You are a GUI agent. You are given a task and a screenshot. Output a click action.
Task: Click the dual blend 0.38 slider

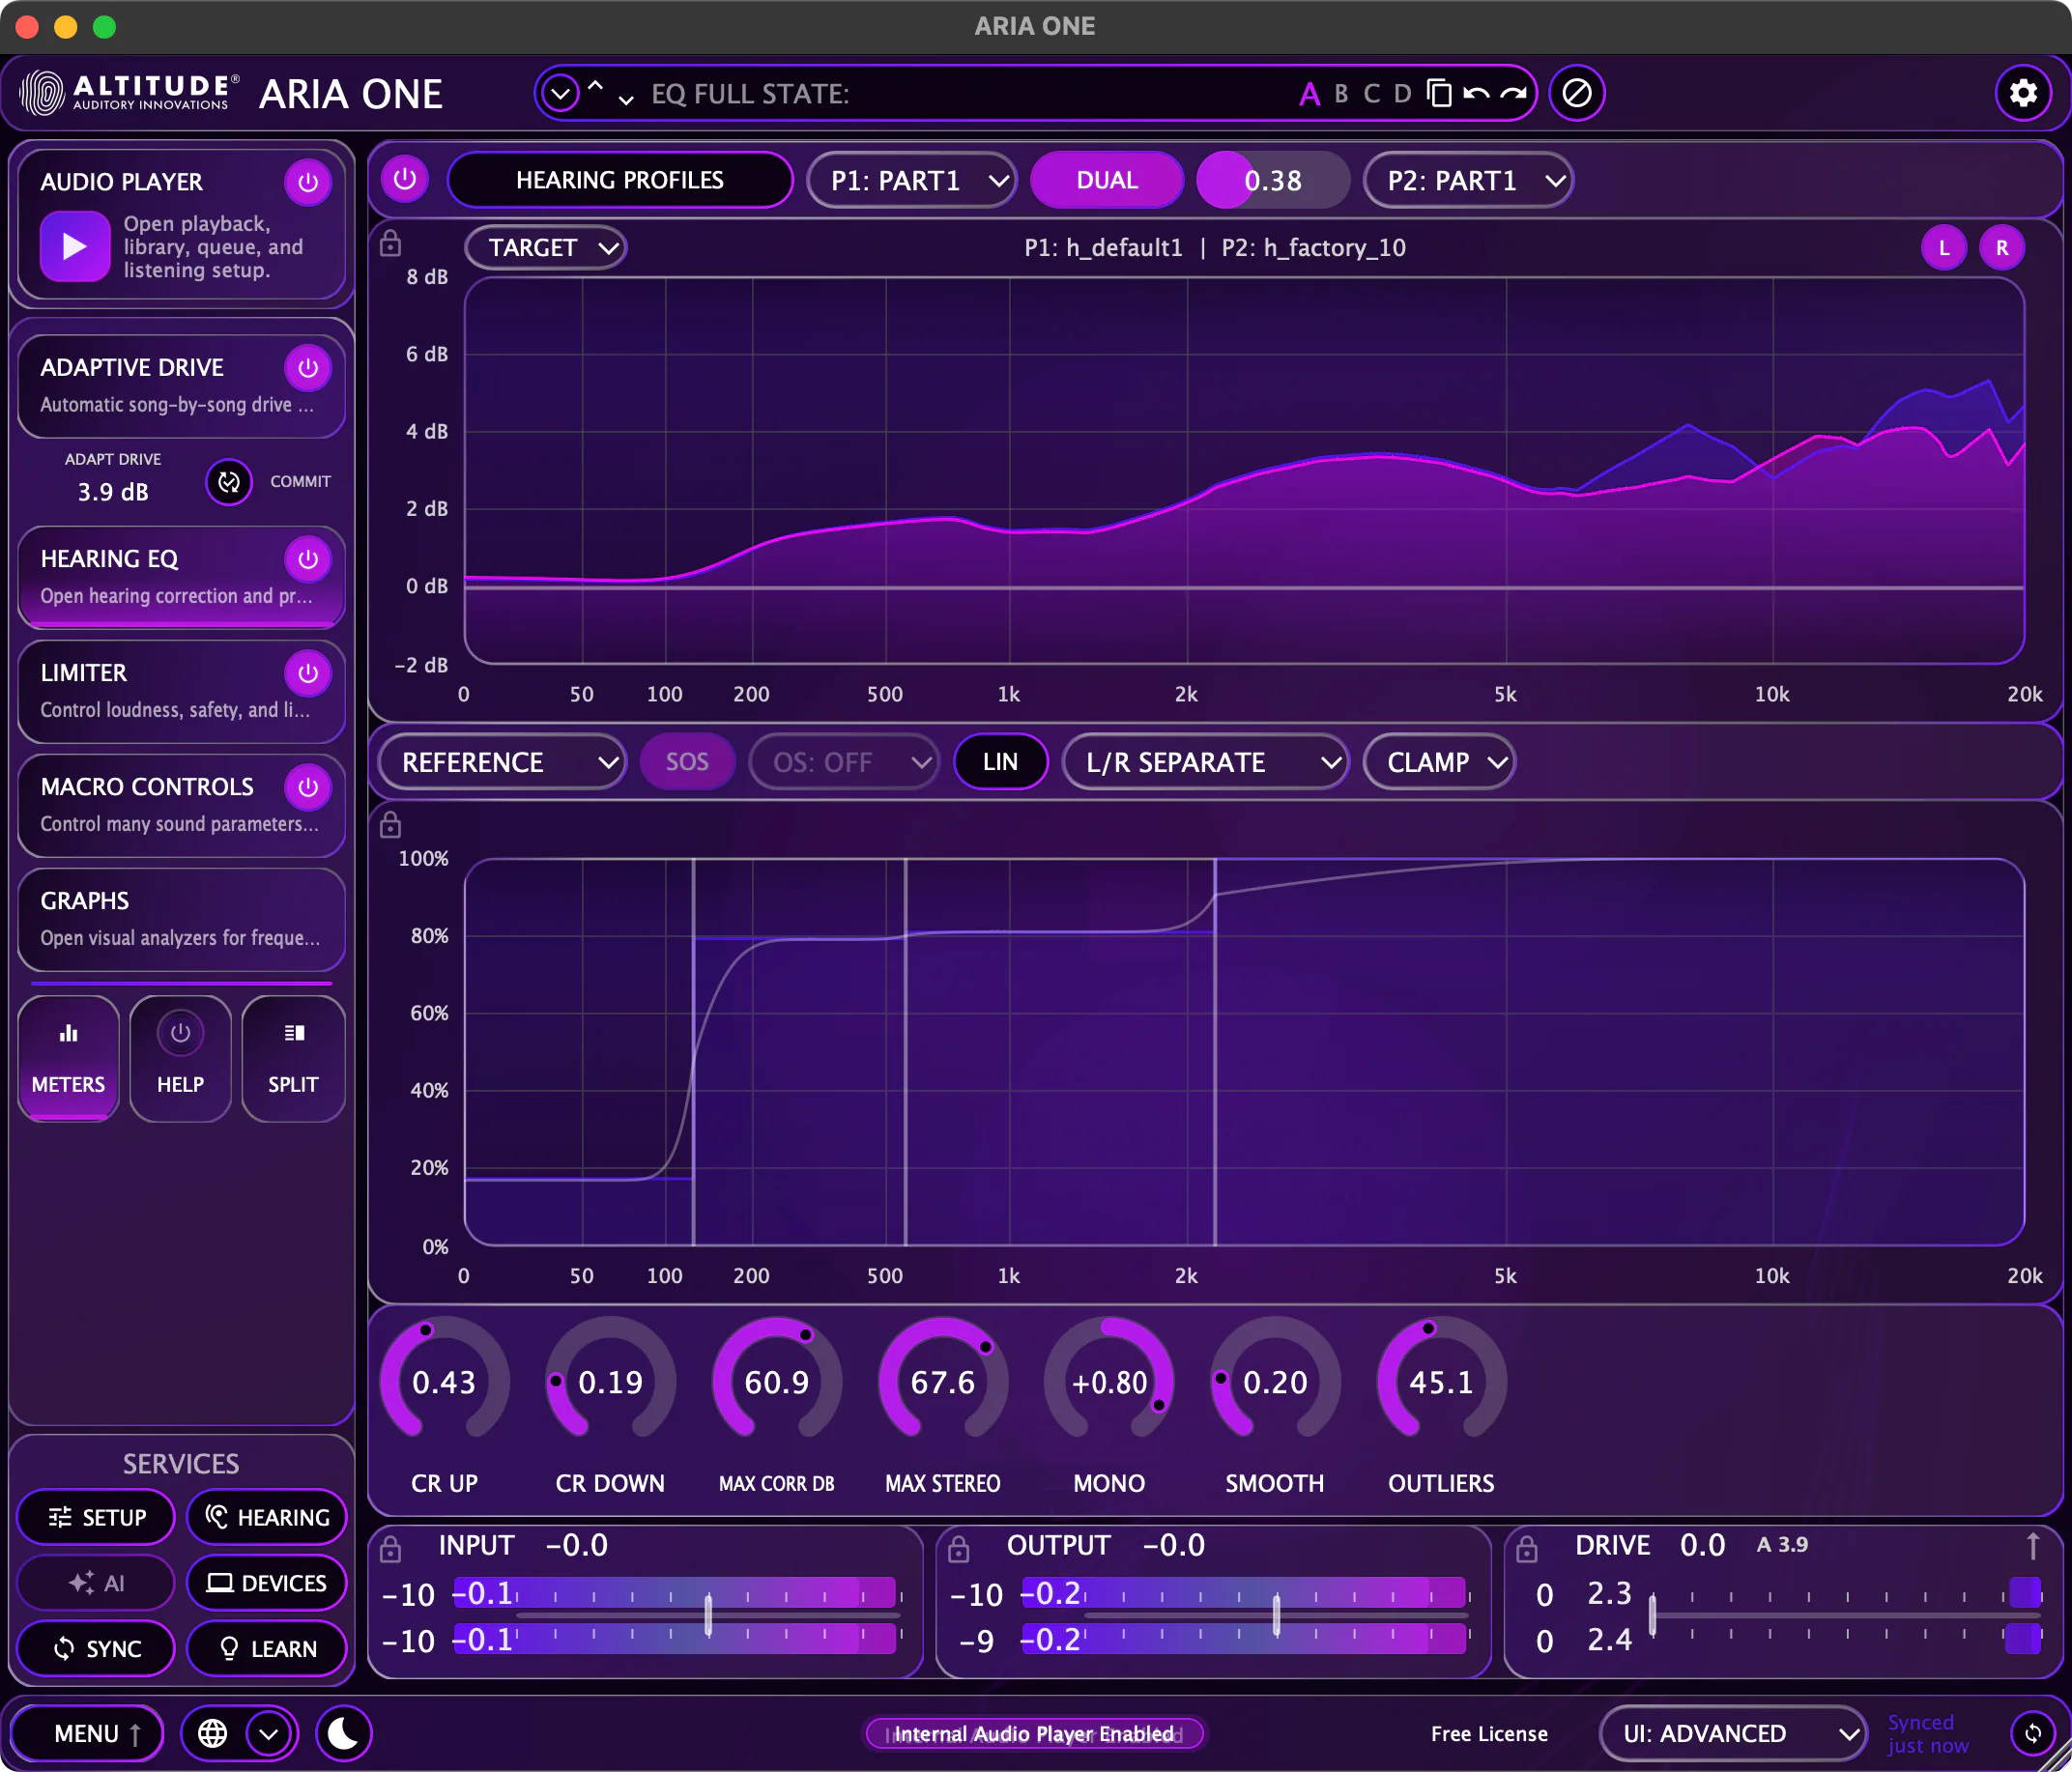point(1273,180)
